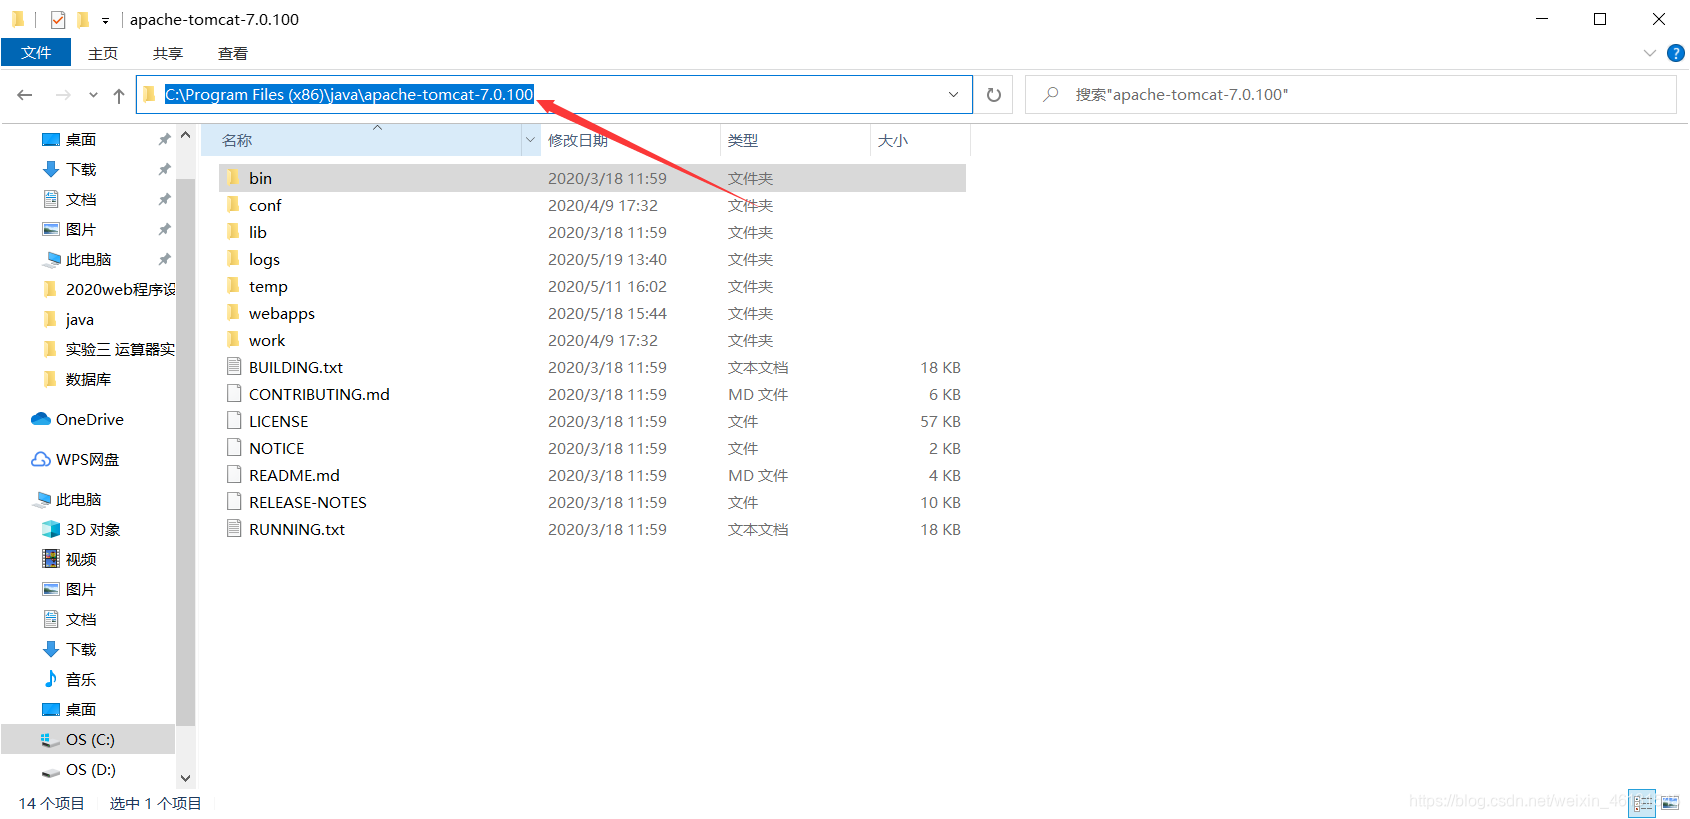1690x819 pixels.
Task: Sort by the 类型 column header
Action: [x=795, y=140]
